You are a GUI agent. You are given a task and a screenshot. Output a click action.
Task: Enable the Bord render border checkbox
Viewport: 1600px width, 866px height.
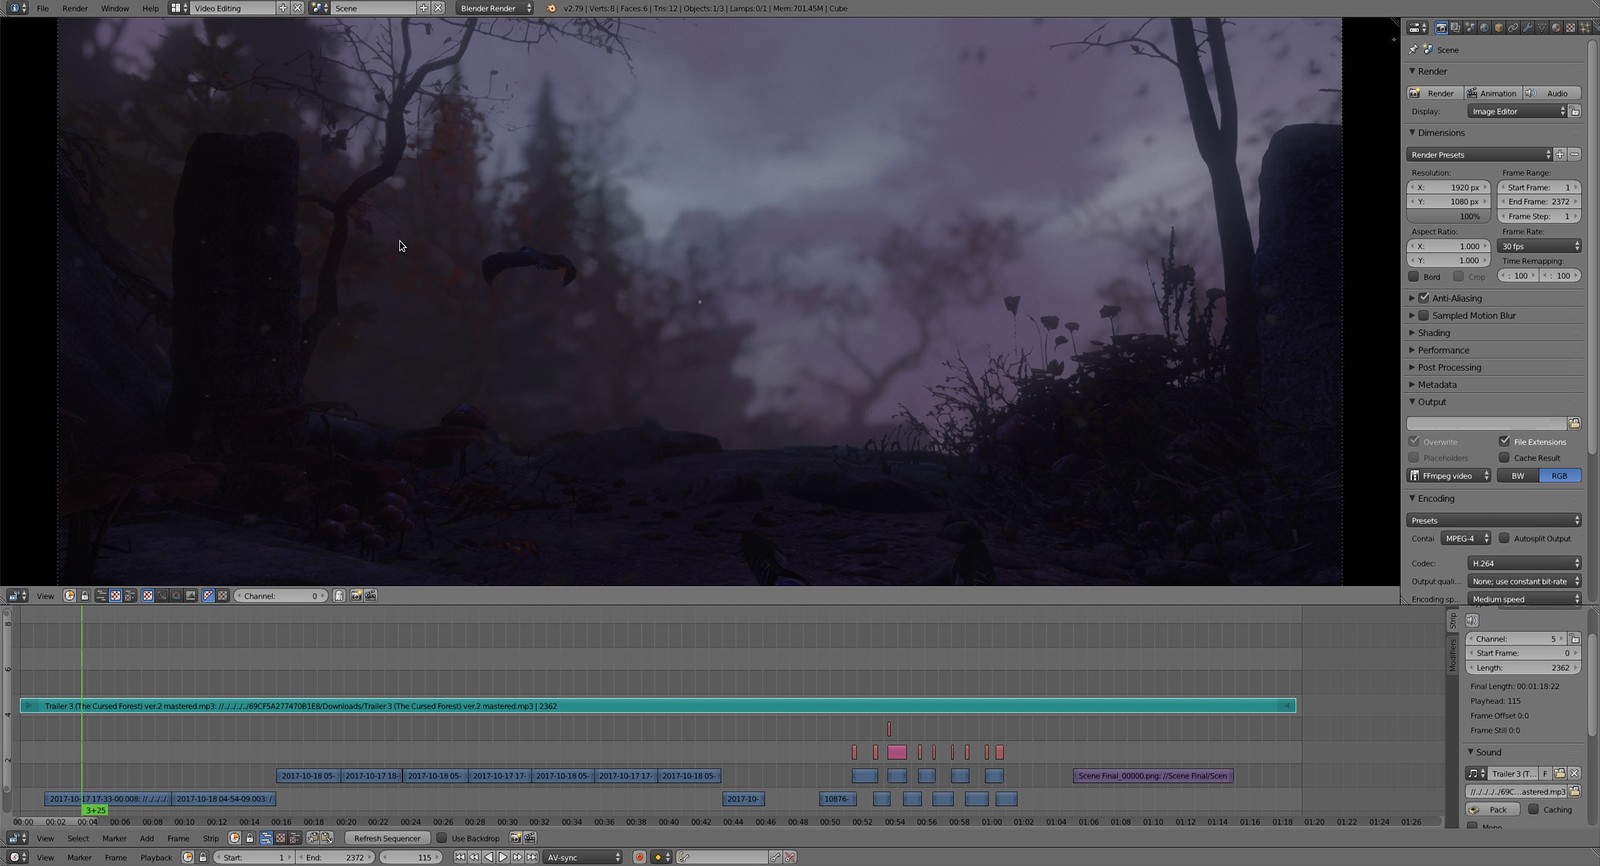coord(1414,276)
